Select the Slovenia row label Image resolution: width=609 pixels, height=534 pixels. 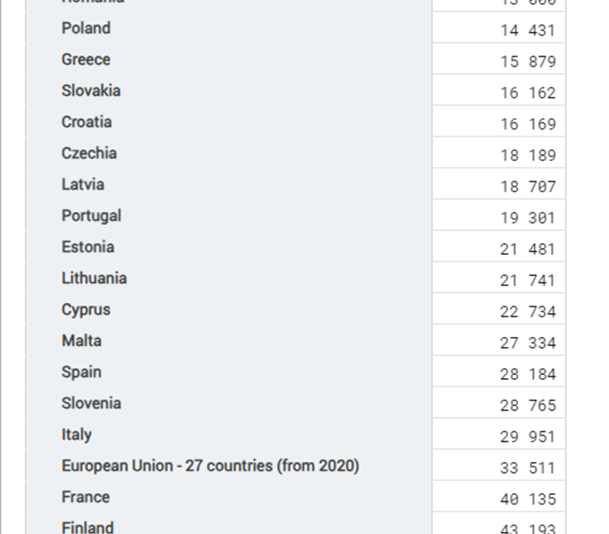(91, 403)
